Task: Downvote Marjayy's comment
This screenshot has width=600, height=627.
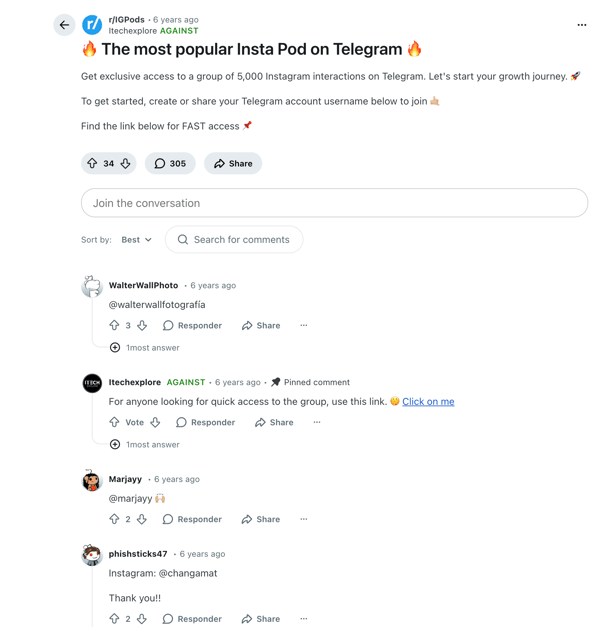Action: point(142,519)
